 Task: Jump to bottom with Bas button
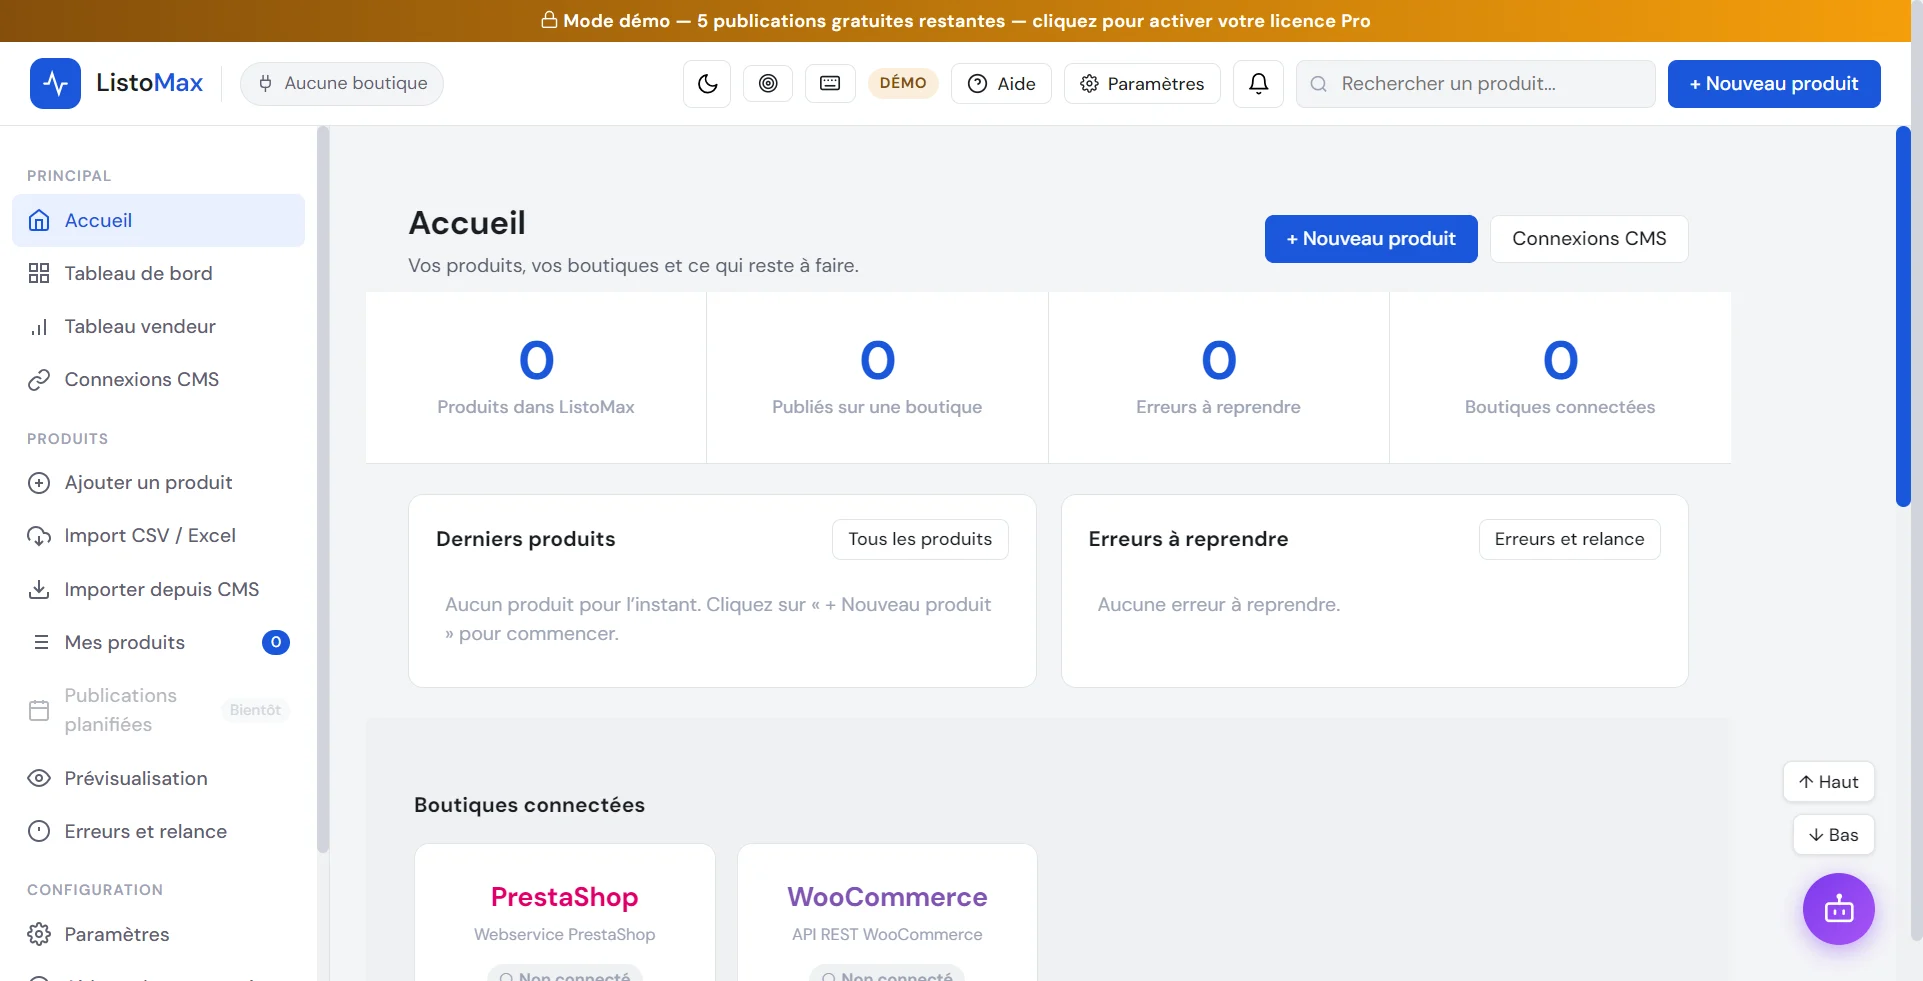[1833, 835]
